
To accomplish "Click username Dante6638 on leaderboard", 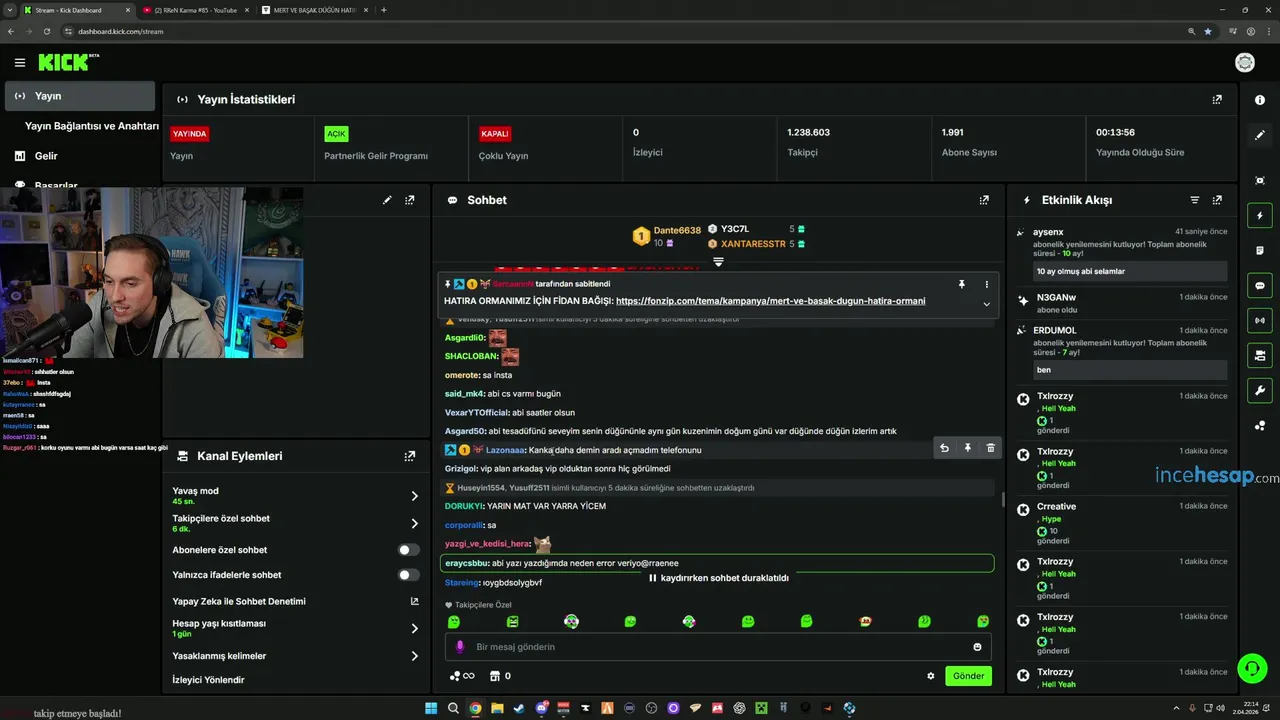I will [677, 230].
